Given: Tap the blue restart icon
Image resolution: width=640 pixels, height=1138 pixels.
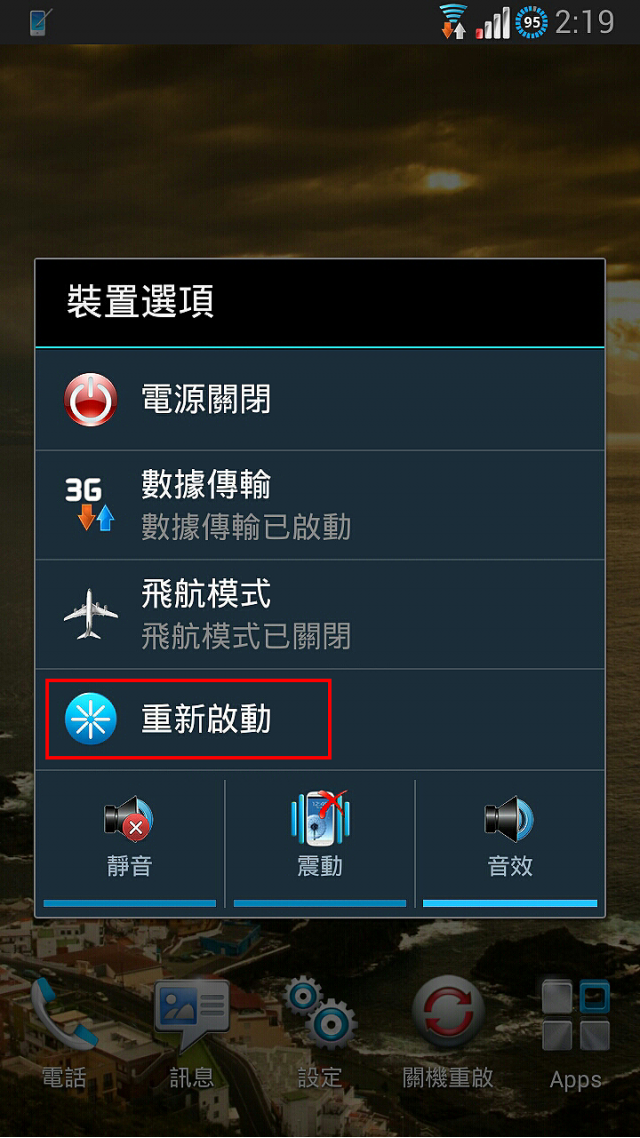Looking at the screenshot, I should click(x=90, y=719).
